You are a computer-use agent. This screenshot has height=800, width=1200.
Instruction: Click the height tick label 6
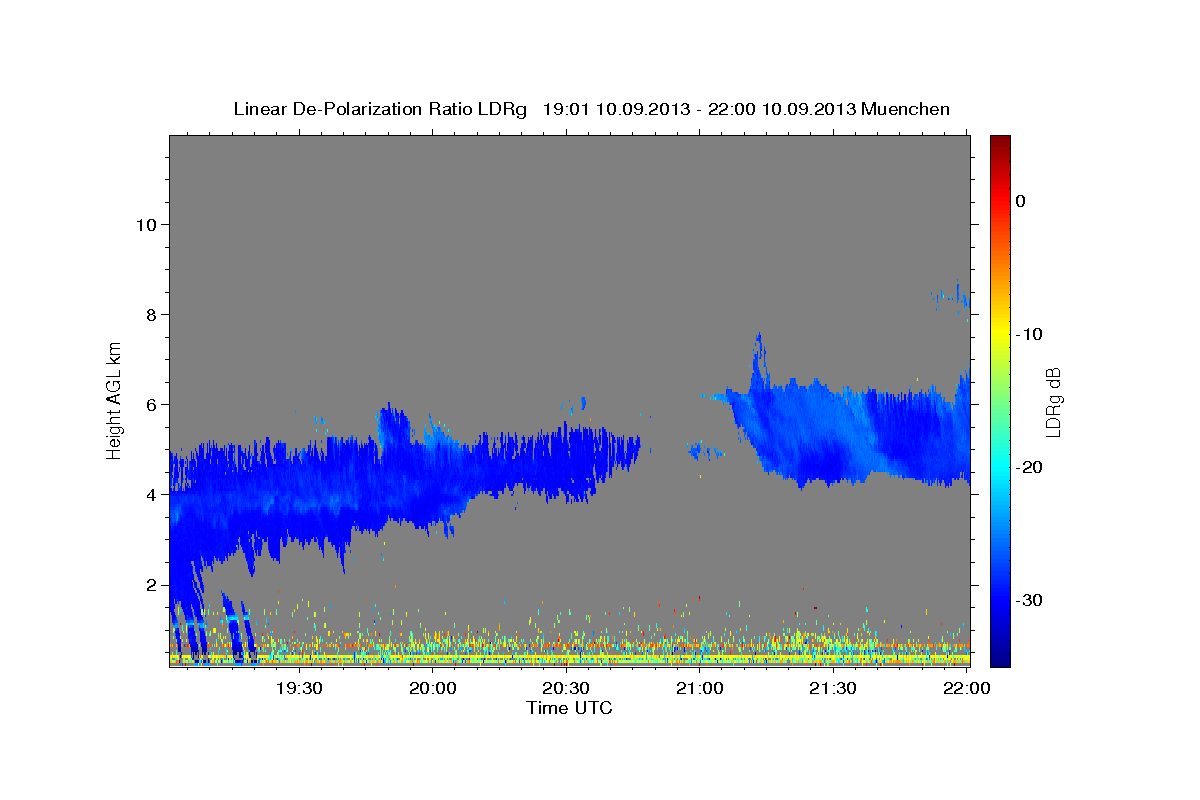[x=150, y=405]
